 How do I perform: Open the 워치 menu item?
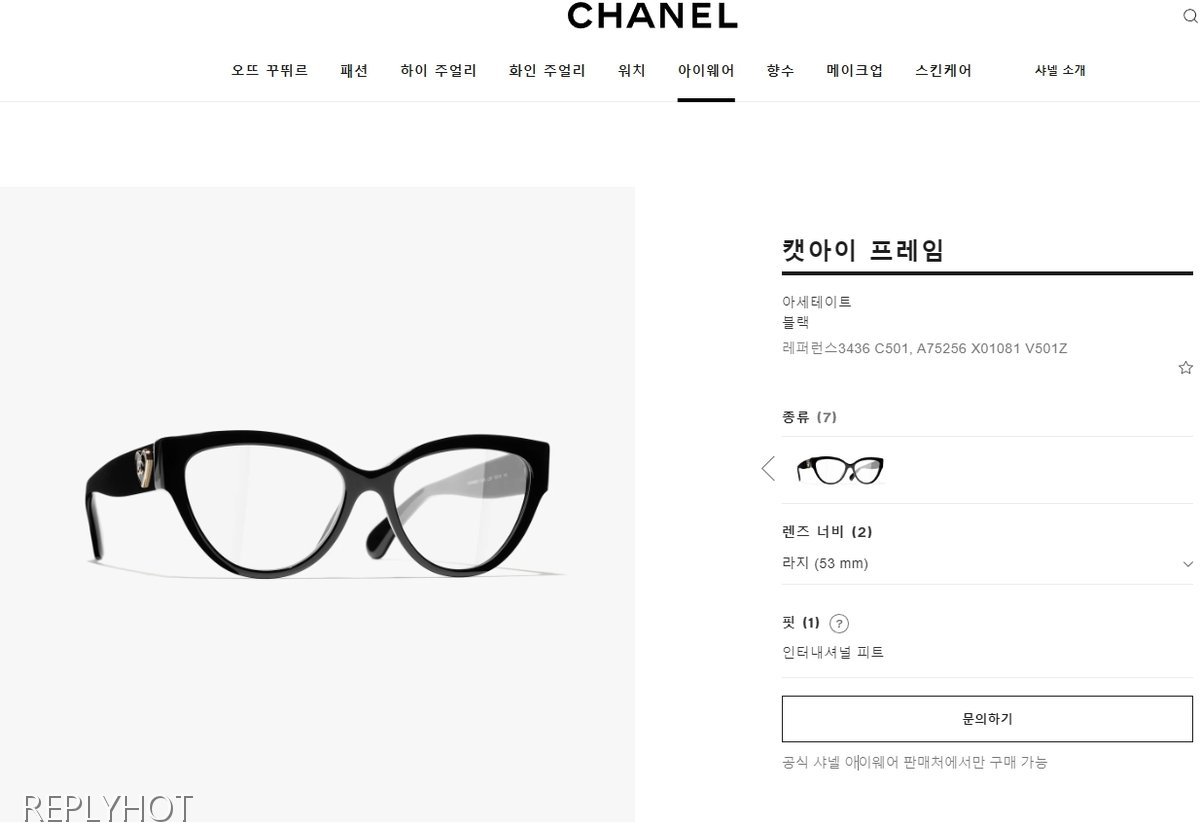(632, 70)
